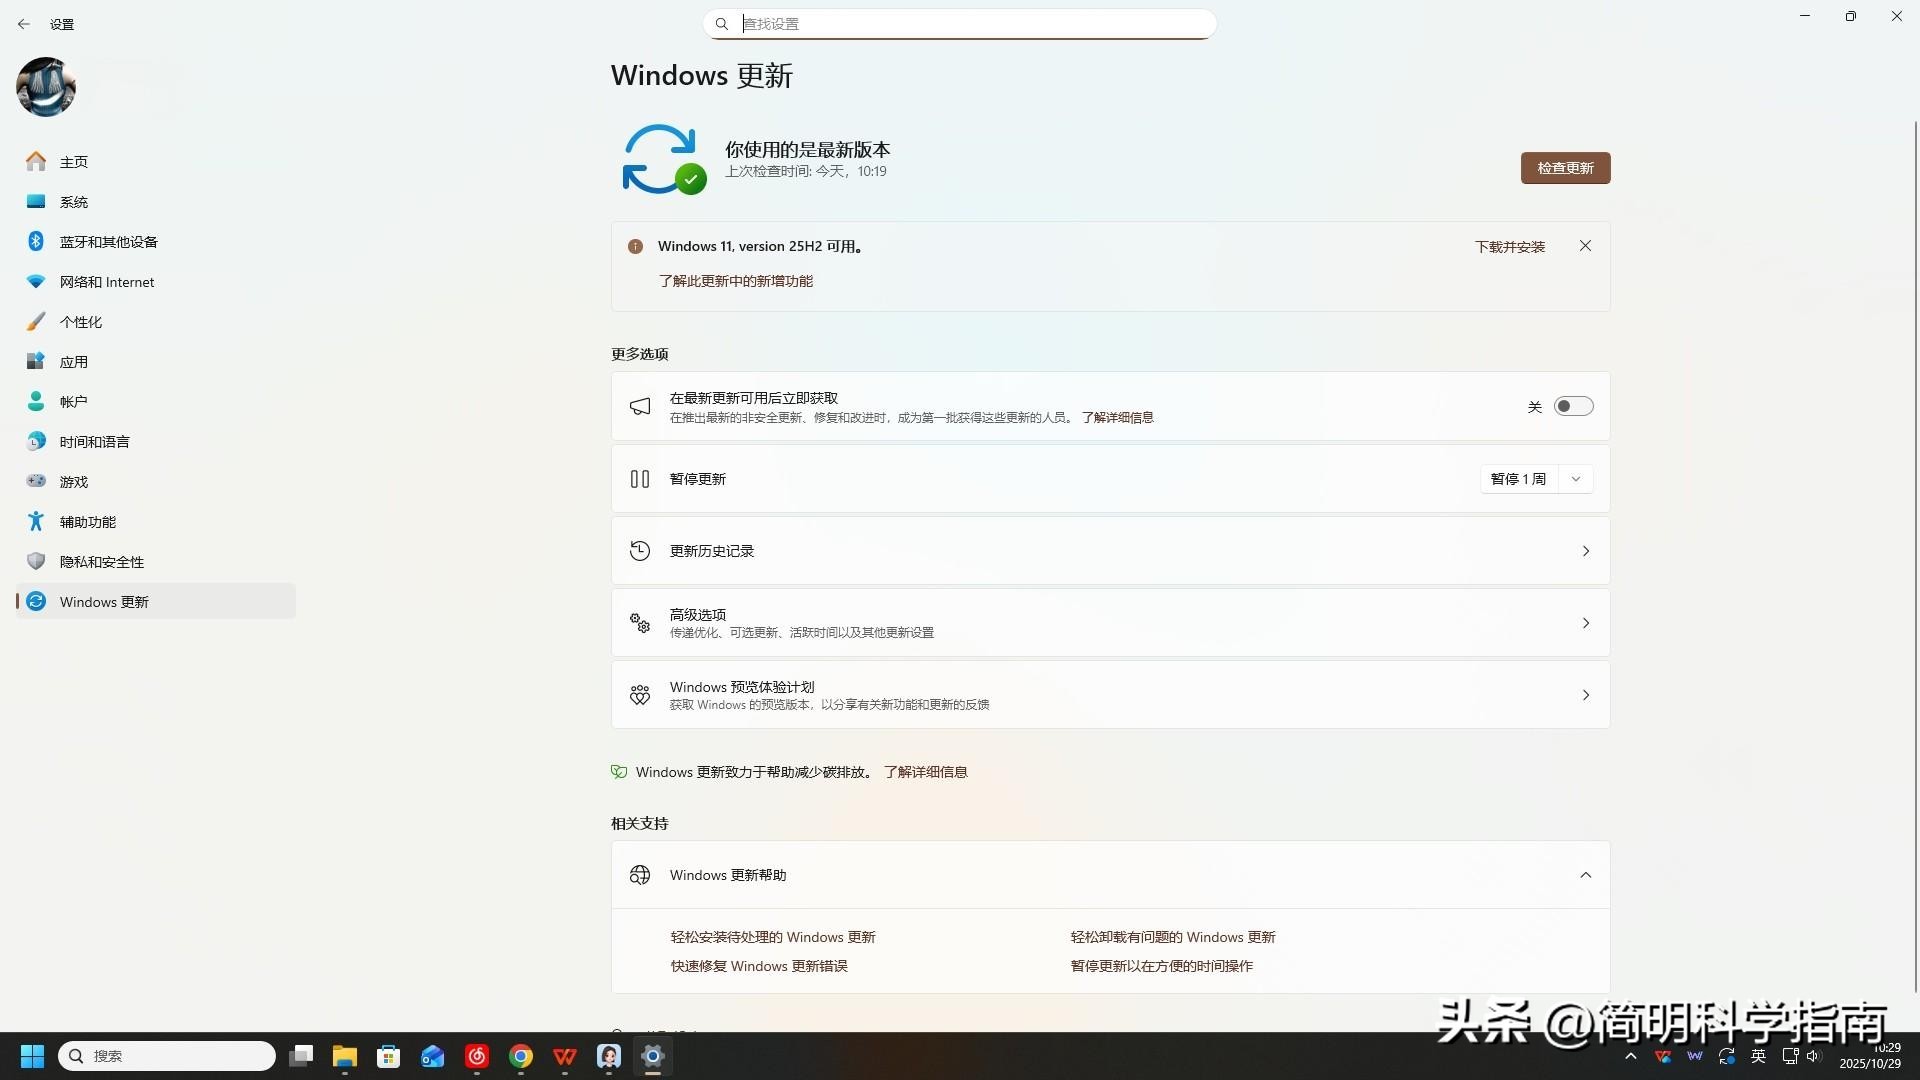The width and height of the screenshot is (1920, 1080).
Task: Select 游戏 in the settings sidebar
Action: tap(72, 481)
